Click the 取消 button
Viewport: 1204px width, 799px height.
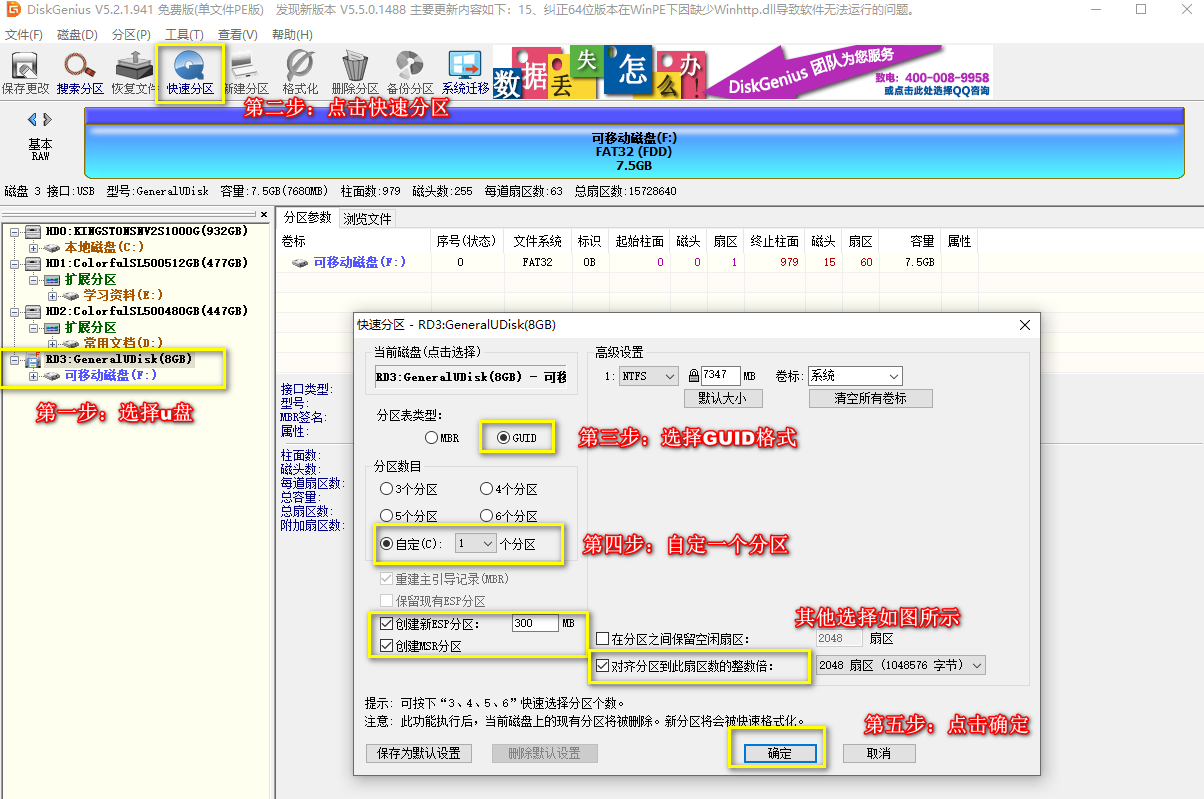[x=879, y=753]
